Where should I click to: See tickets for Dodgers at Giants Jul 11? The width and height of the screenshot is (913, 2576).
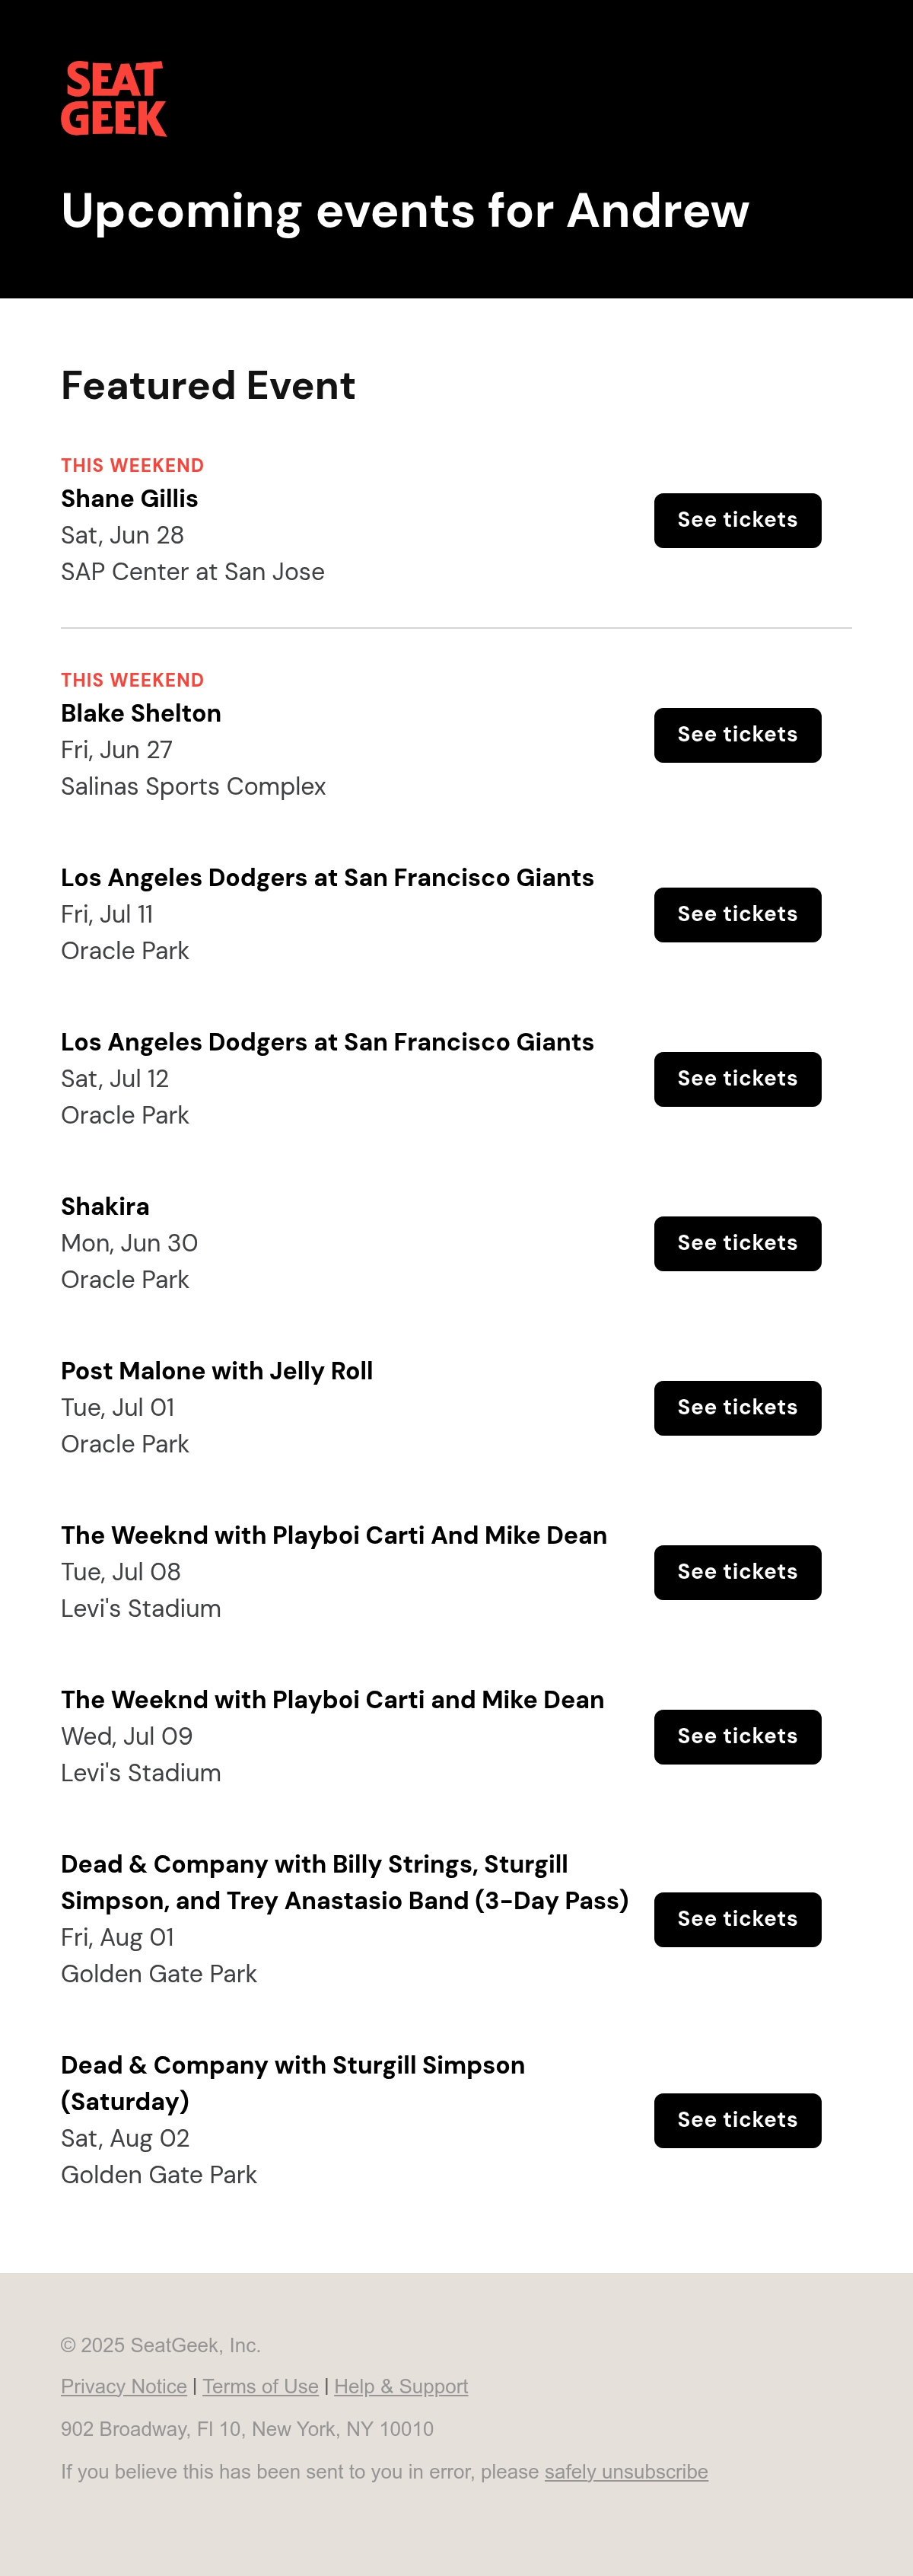pyautogui.click(x=737, y=914)
